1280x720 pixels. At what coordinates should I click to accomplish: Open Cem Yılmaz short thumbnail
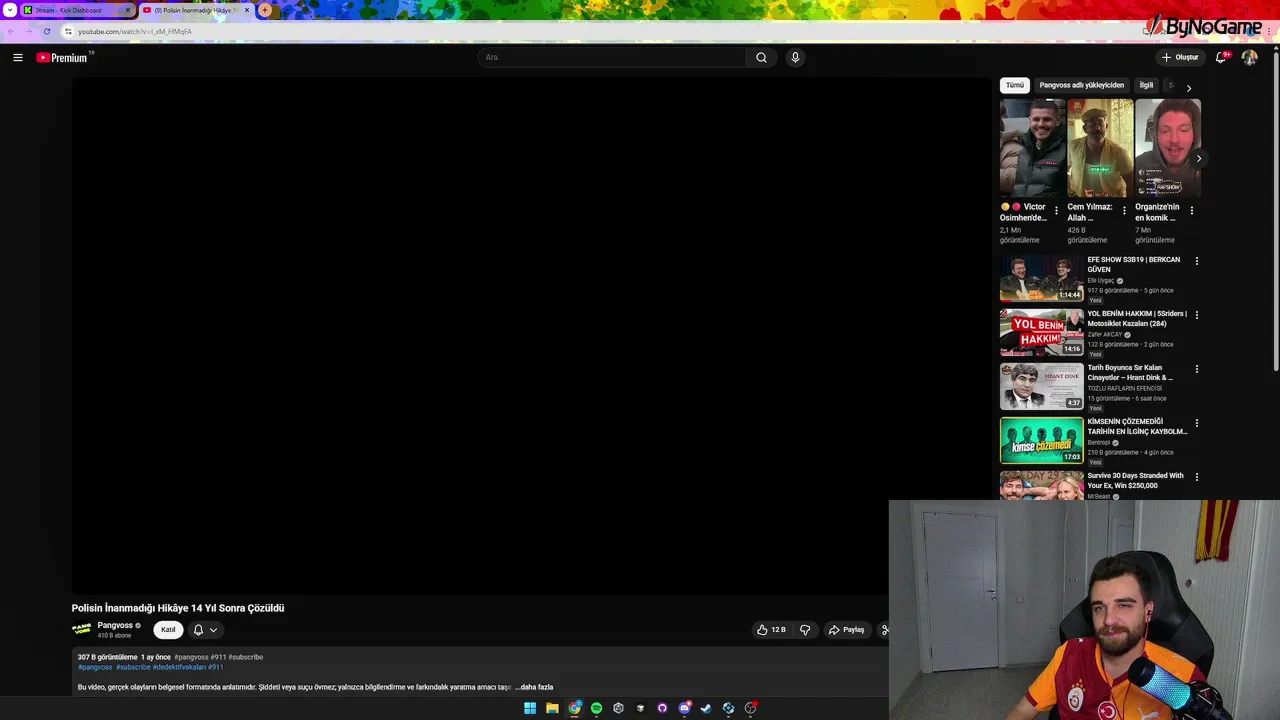[x=1100, y=148]
